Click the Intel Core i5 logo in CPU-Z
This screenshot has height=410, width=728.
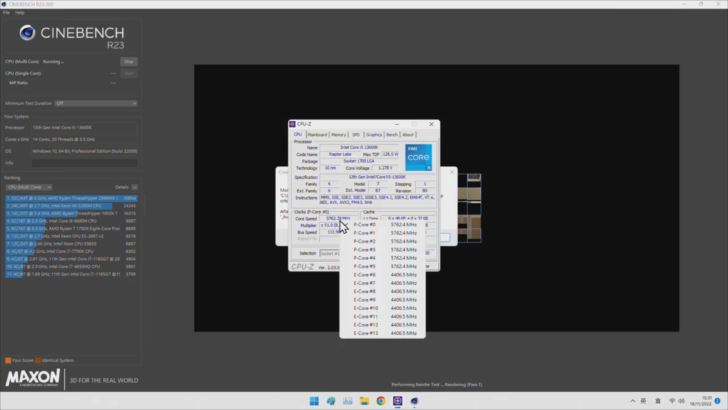pyautogui.click(x=418, y=157)
